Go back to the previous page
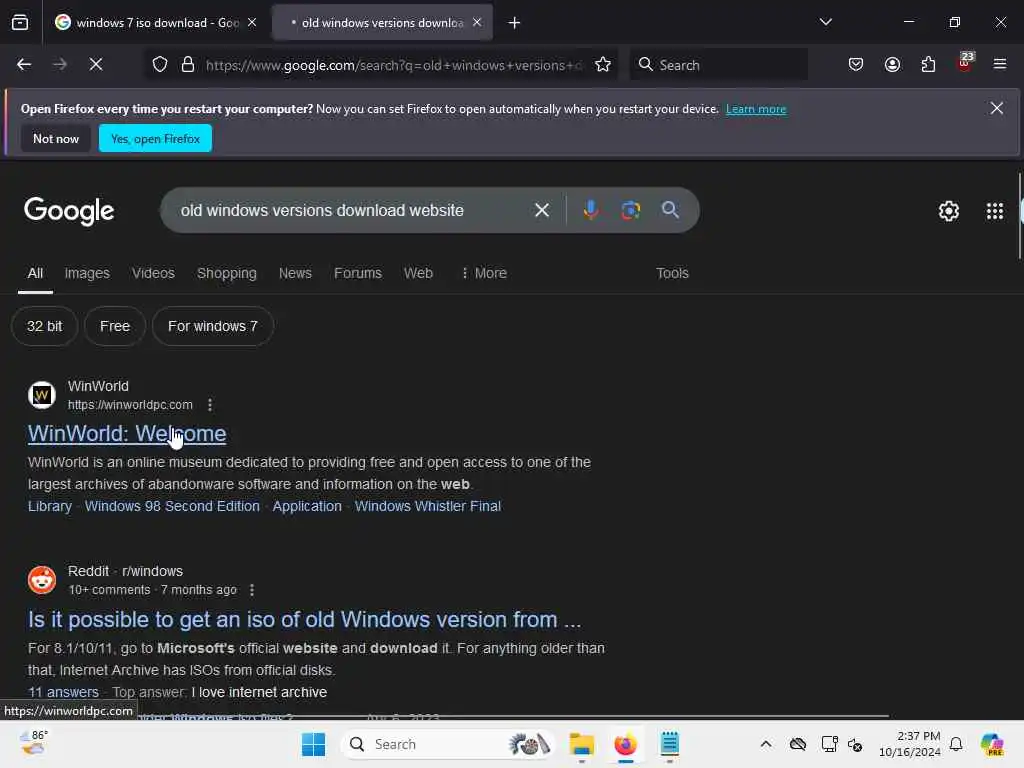 [24, 65]
